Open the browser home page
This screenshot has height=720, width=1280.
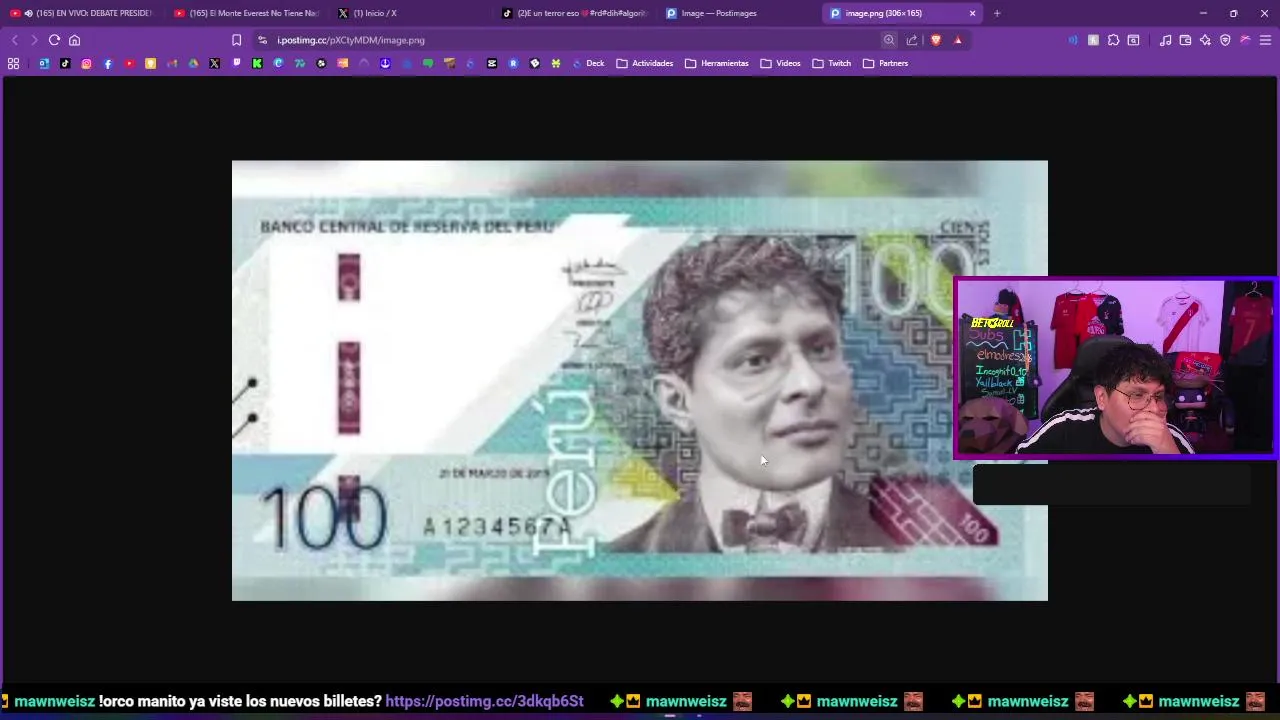click(x=74, y=40)
